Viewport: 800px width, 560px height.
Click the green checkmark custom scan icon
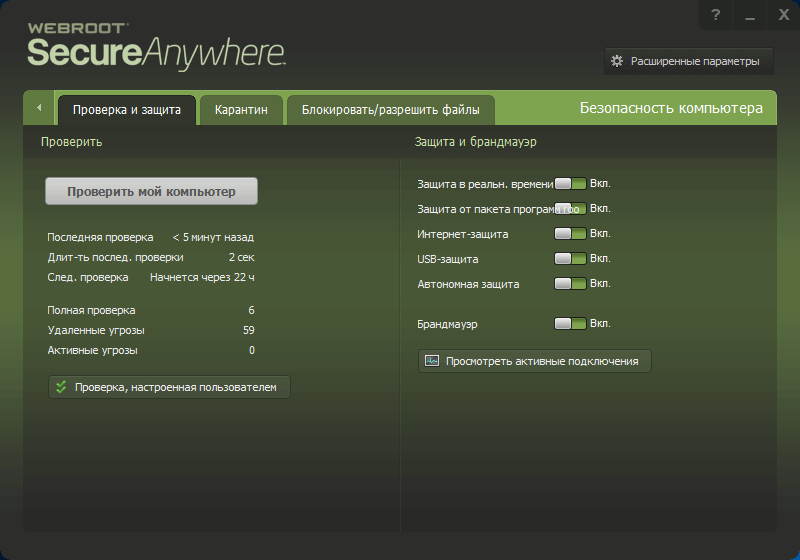(61, 387)
